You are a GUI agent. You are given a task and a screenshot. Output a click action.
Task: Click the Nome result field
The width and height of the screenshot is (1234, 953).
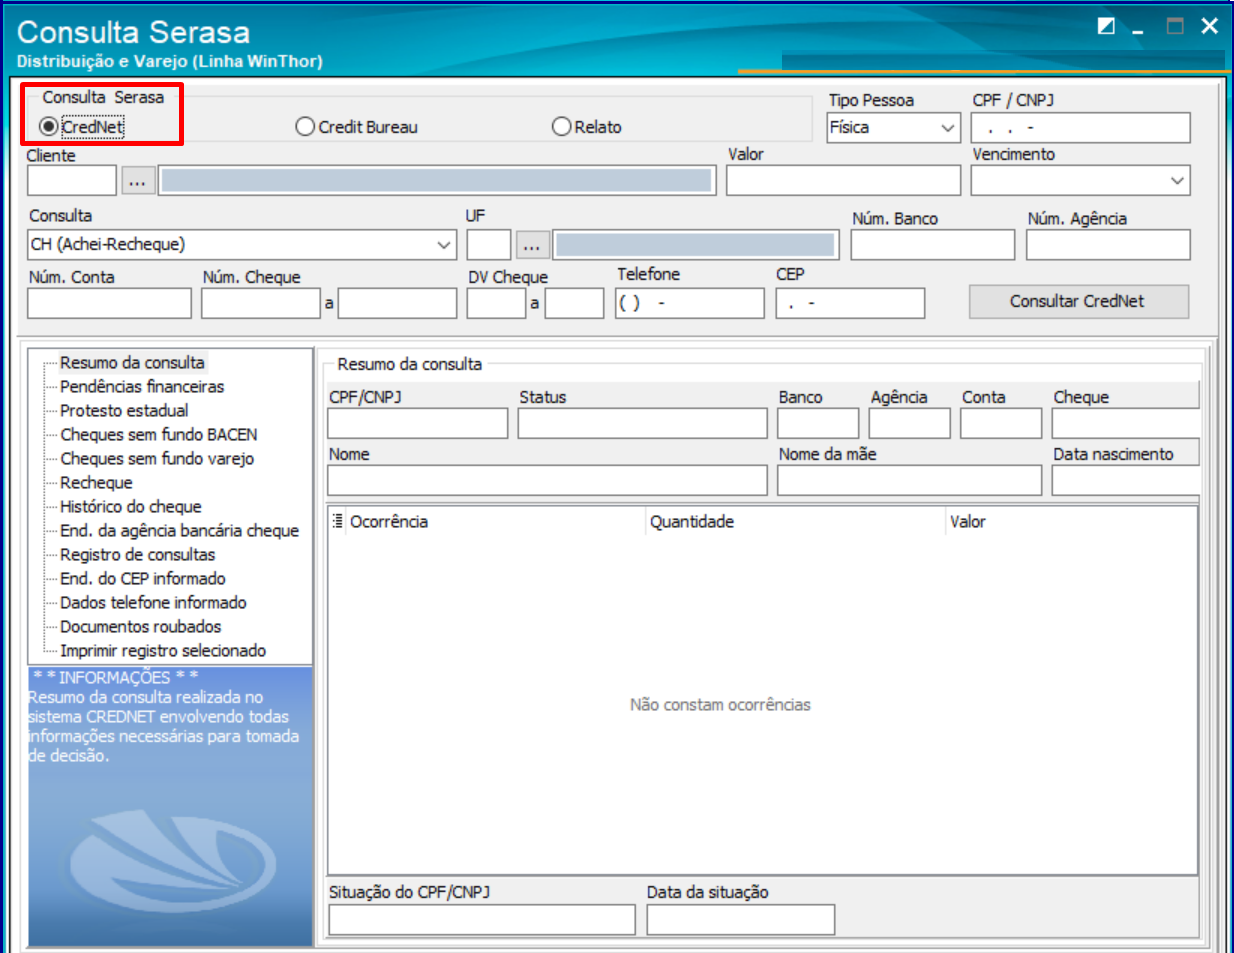click(547, 481)
